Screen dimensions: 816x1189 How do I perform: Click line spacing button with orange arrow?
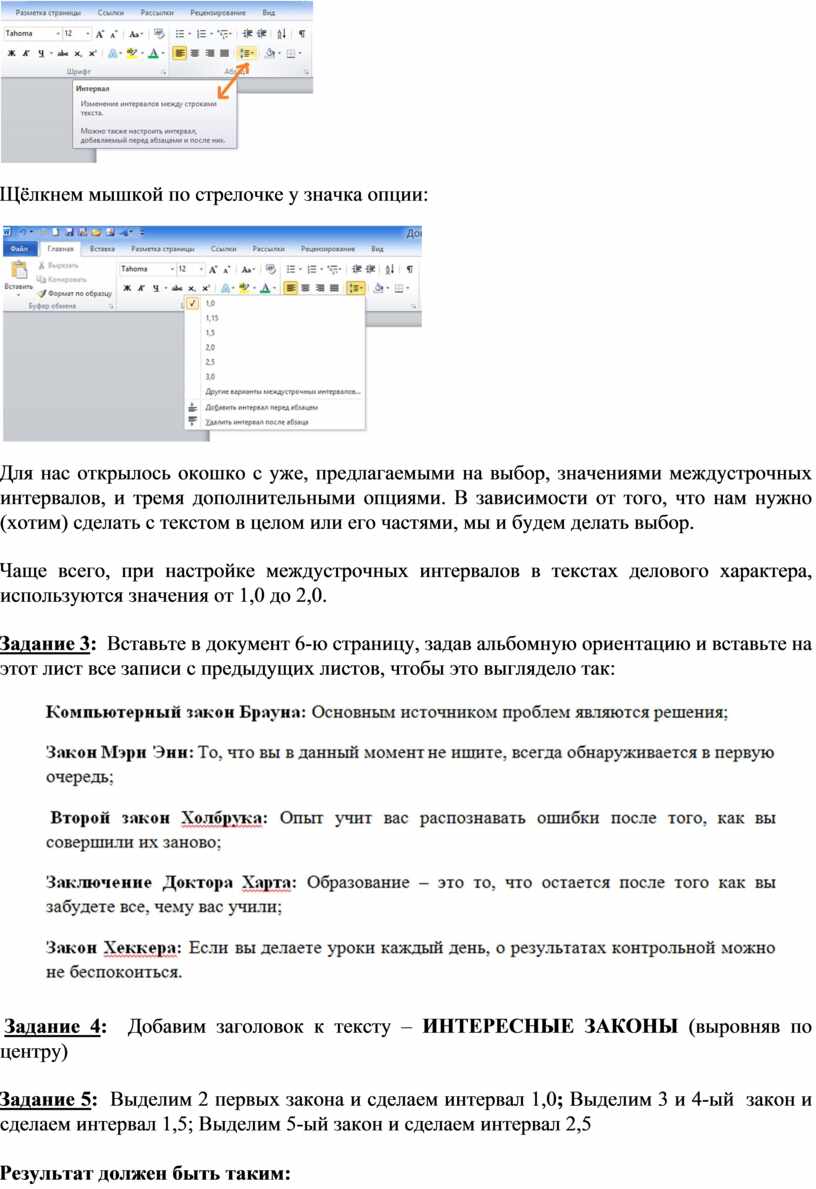(x=246, y=53)
